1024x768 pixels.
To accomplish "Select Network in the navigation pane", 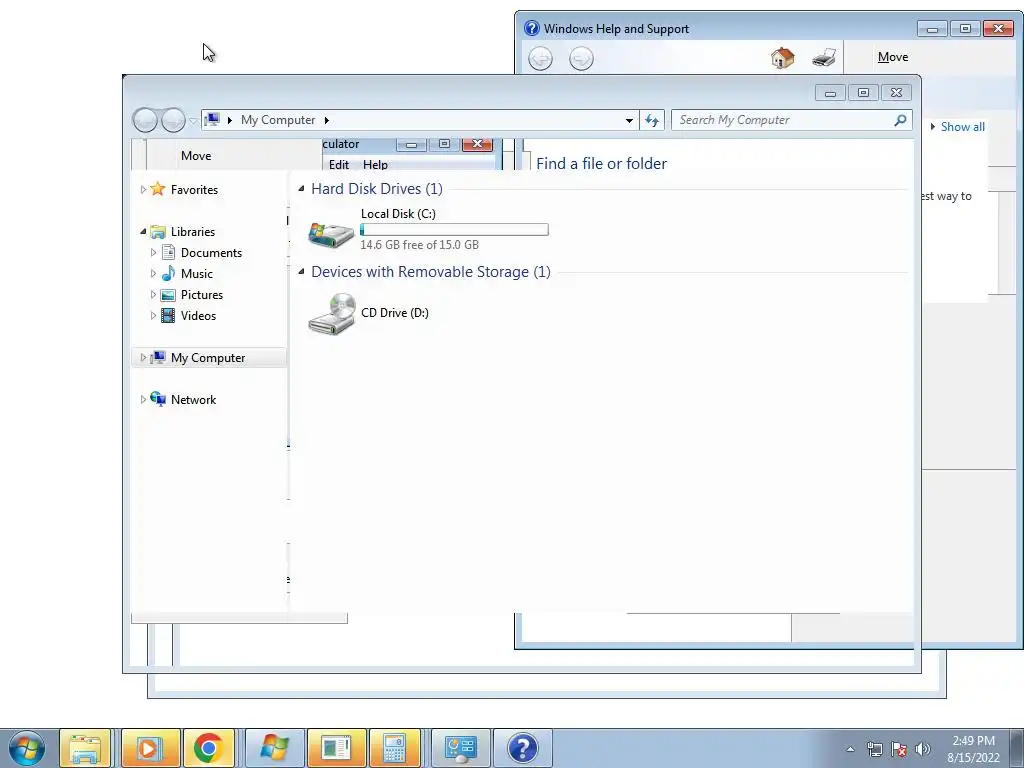I will click(193, 399).
